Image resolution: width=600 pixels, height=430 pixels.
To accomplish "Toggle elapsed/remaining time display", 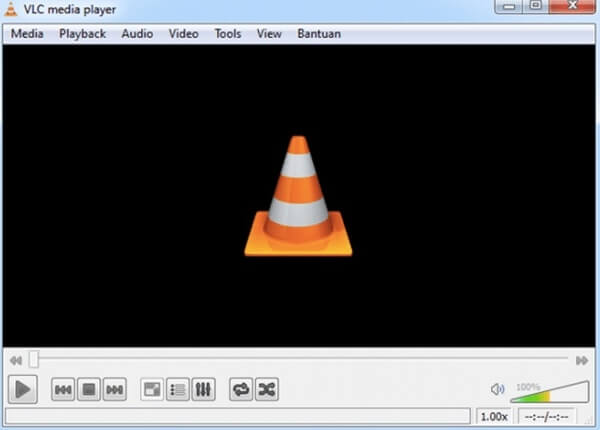I will [x=546, y=416].
